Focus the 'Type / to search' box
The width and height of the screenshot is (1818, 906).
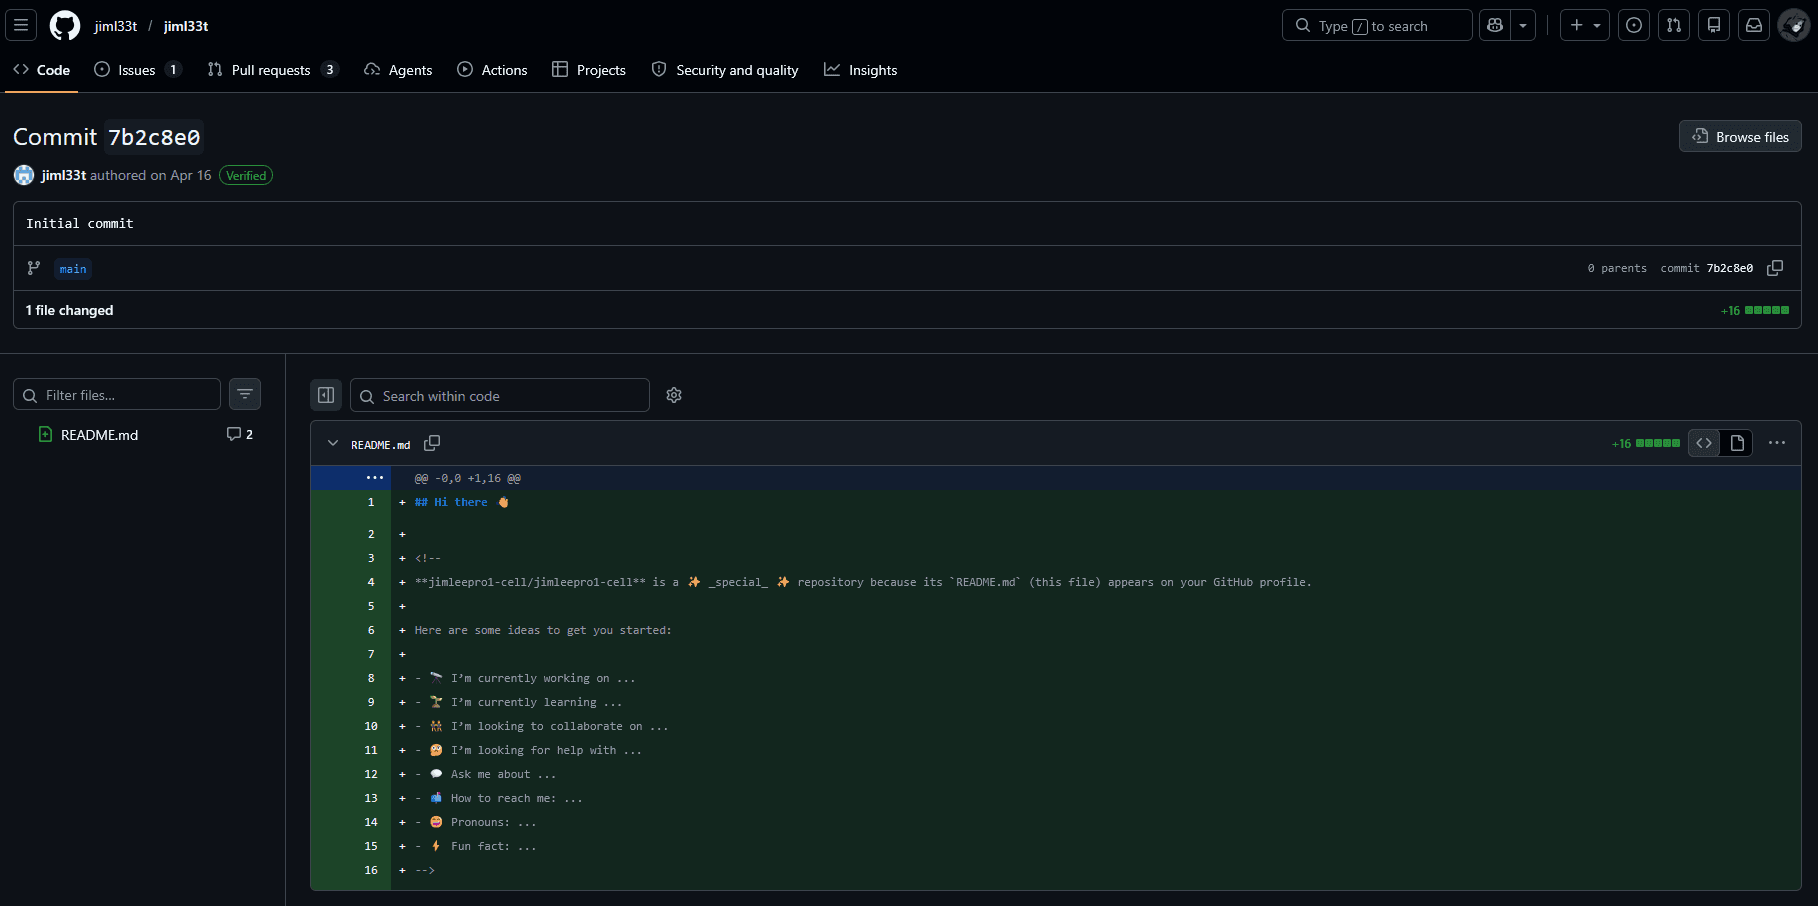pyautogui.click(x=1377, y=25)
